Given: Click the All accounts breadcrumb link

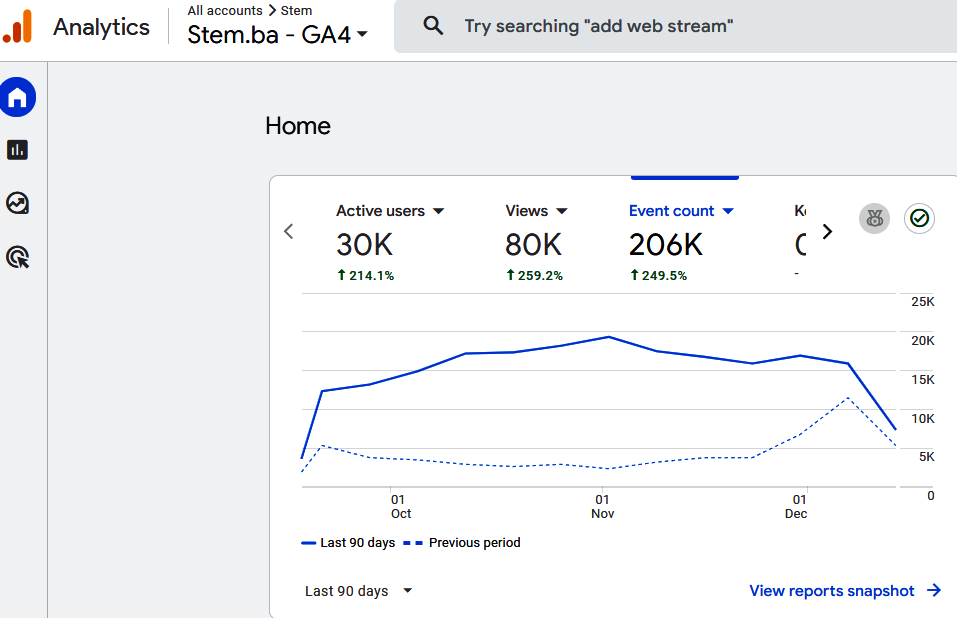Looking at the screenshot, I should point(225,11).
